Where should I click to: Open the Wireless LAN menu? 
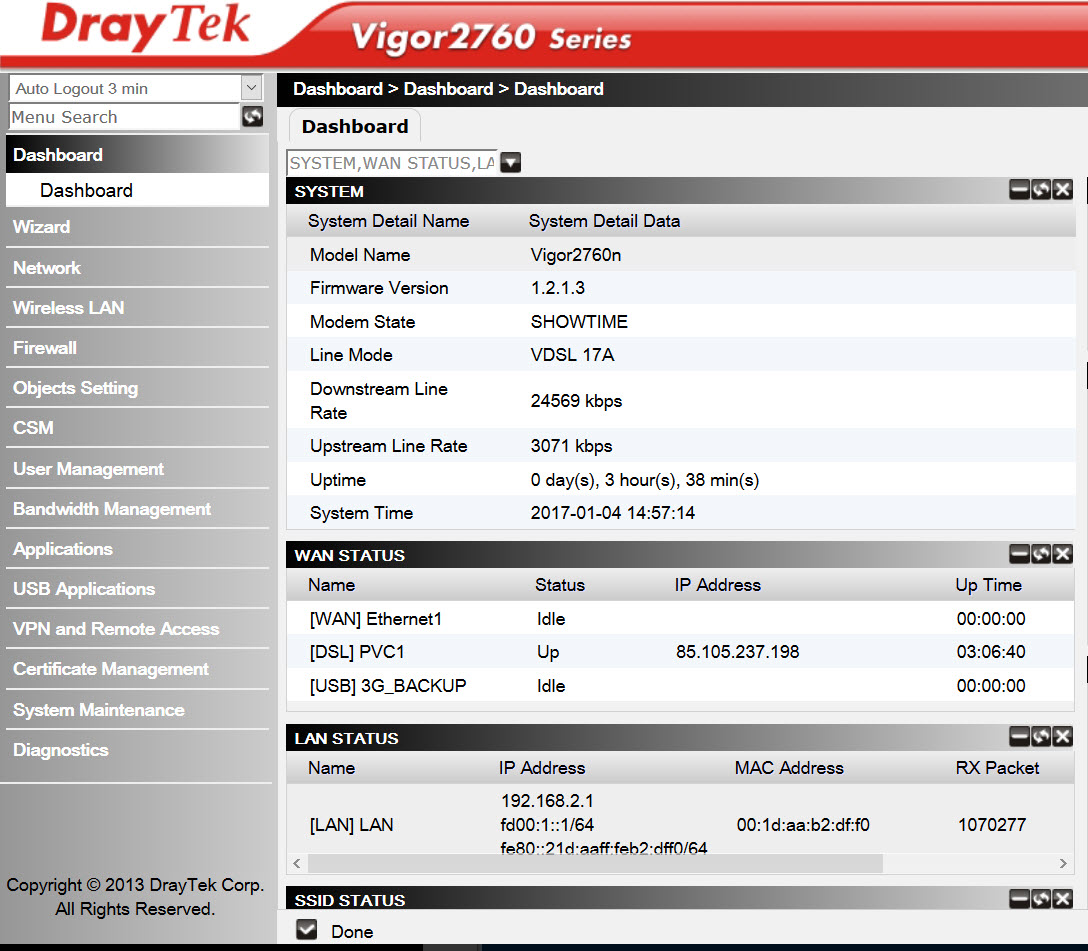click(x=68, y=308)
